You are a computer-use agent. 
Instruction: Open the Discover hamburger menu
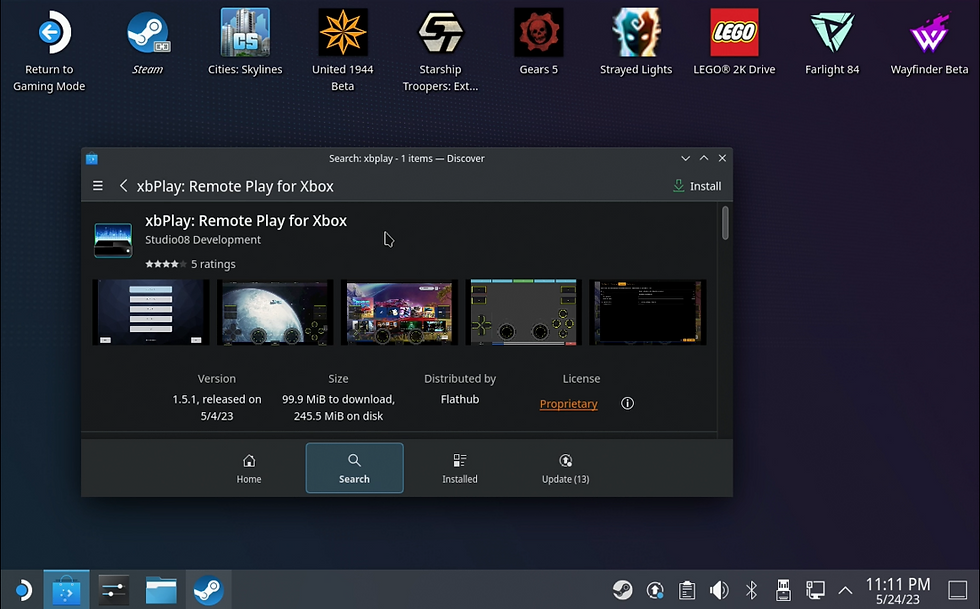[x=98, y=186]
